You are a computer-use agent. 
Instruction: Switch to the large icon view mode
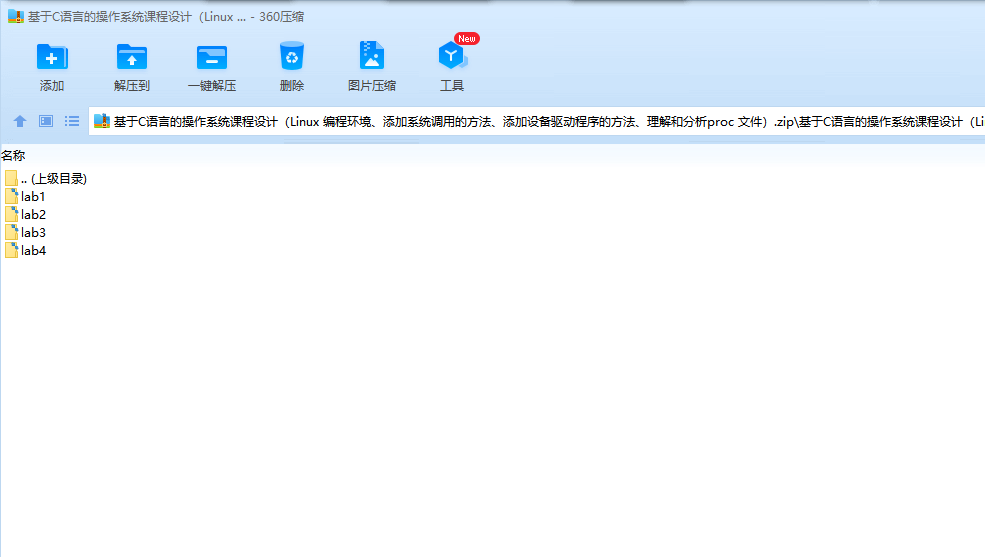[46, 121]
